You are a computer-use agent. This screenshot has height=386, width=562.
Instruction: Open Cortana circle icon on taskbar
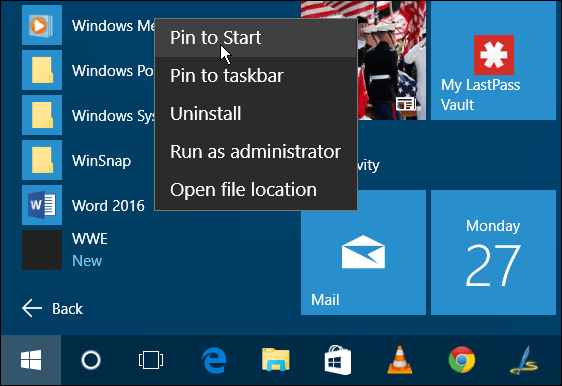coord(91,360)
